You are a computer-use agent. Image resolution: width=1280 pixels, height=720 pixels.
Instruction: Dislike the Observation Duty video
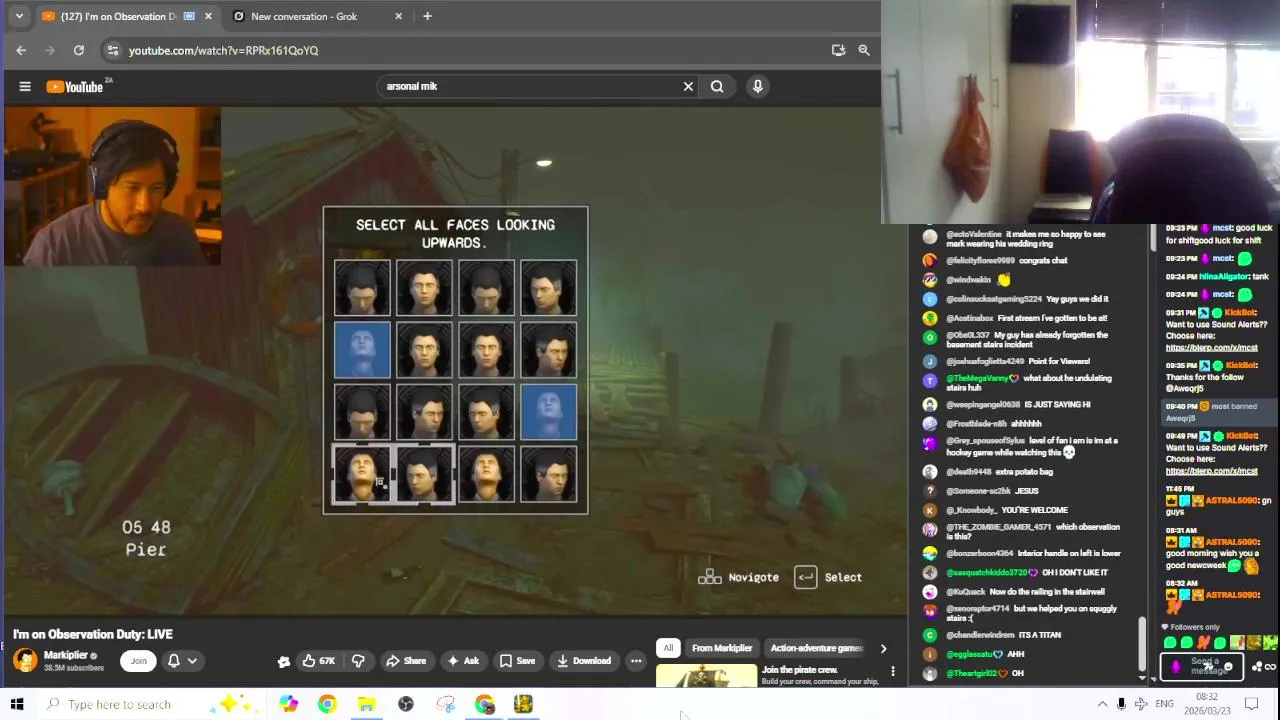click(x=358, y=661)
